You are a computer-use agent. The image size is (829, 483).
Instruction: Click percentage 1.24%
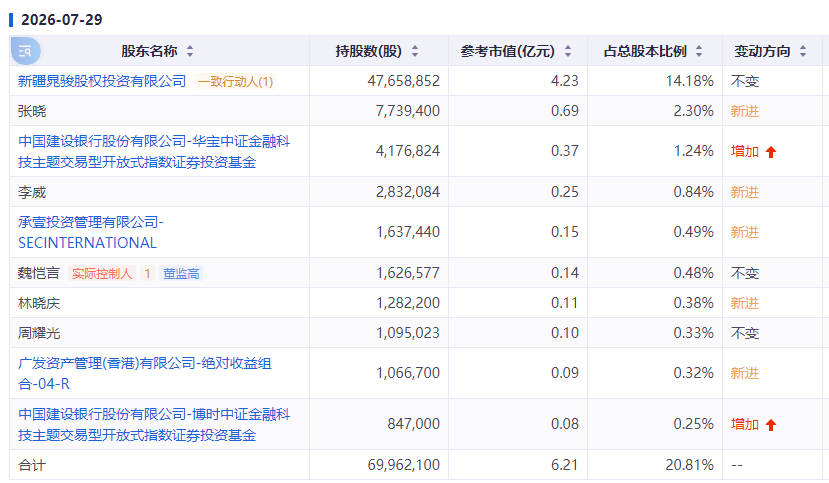coord(693,151)
